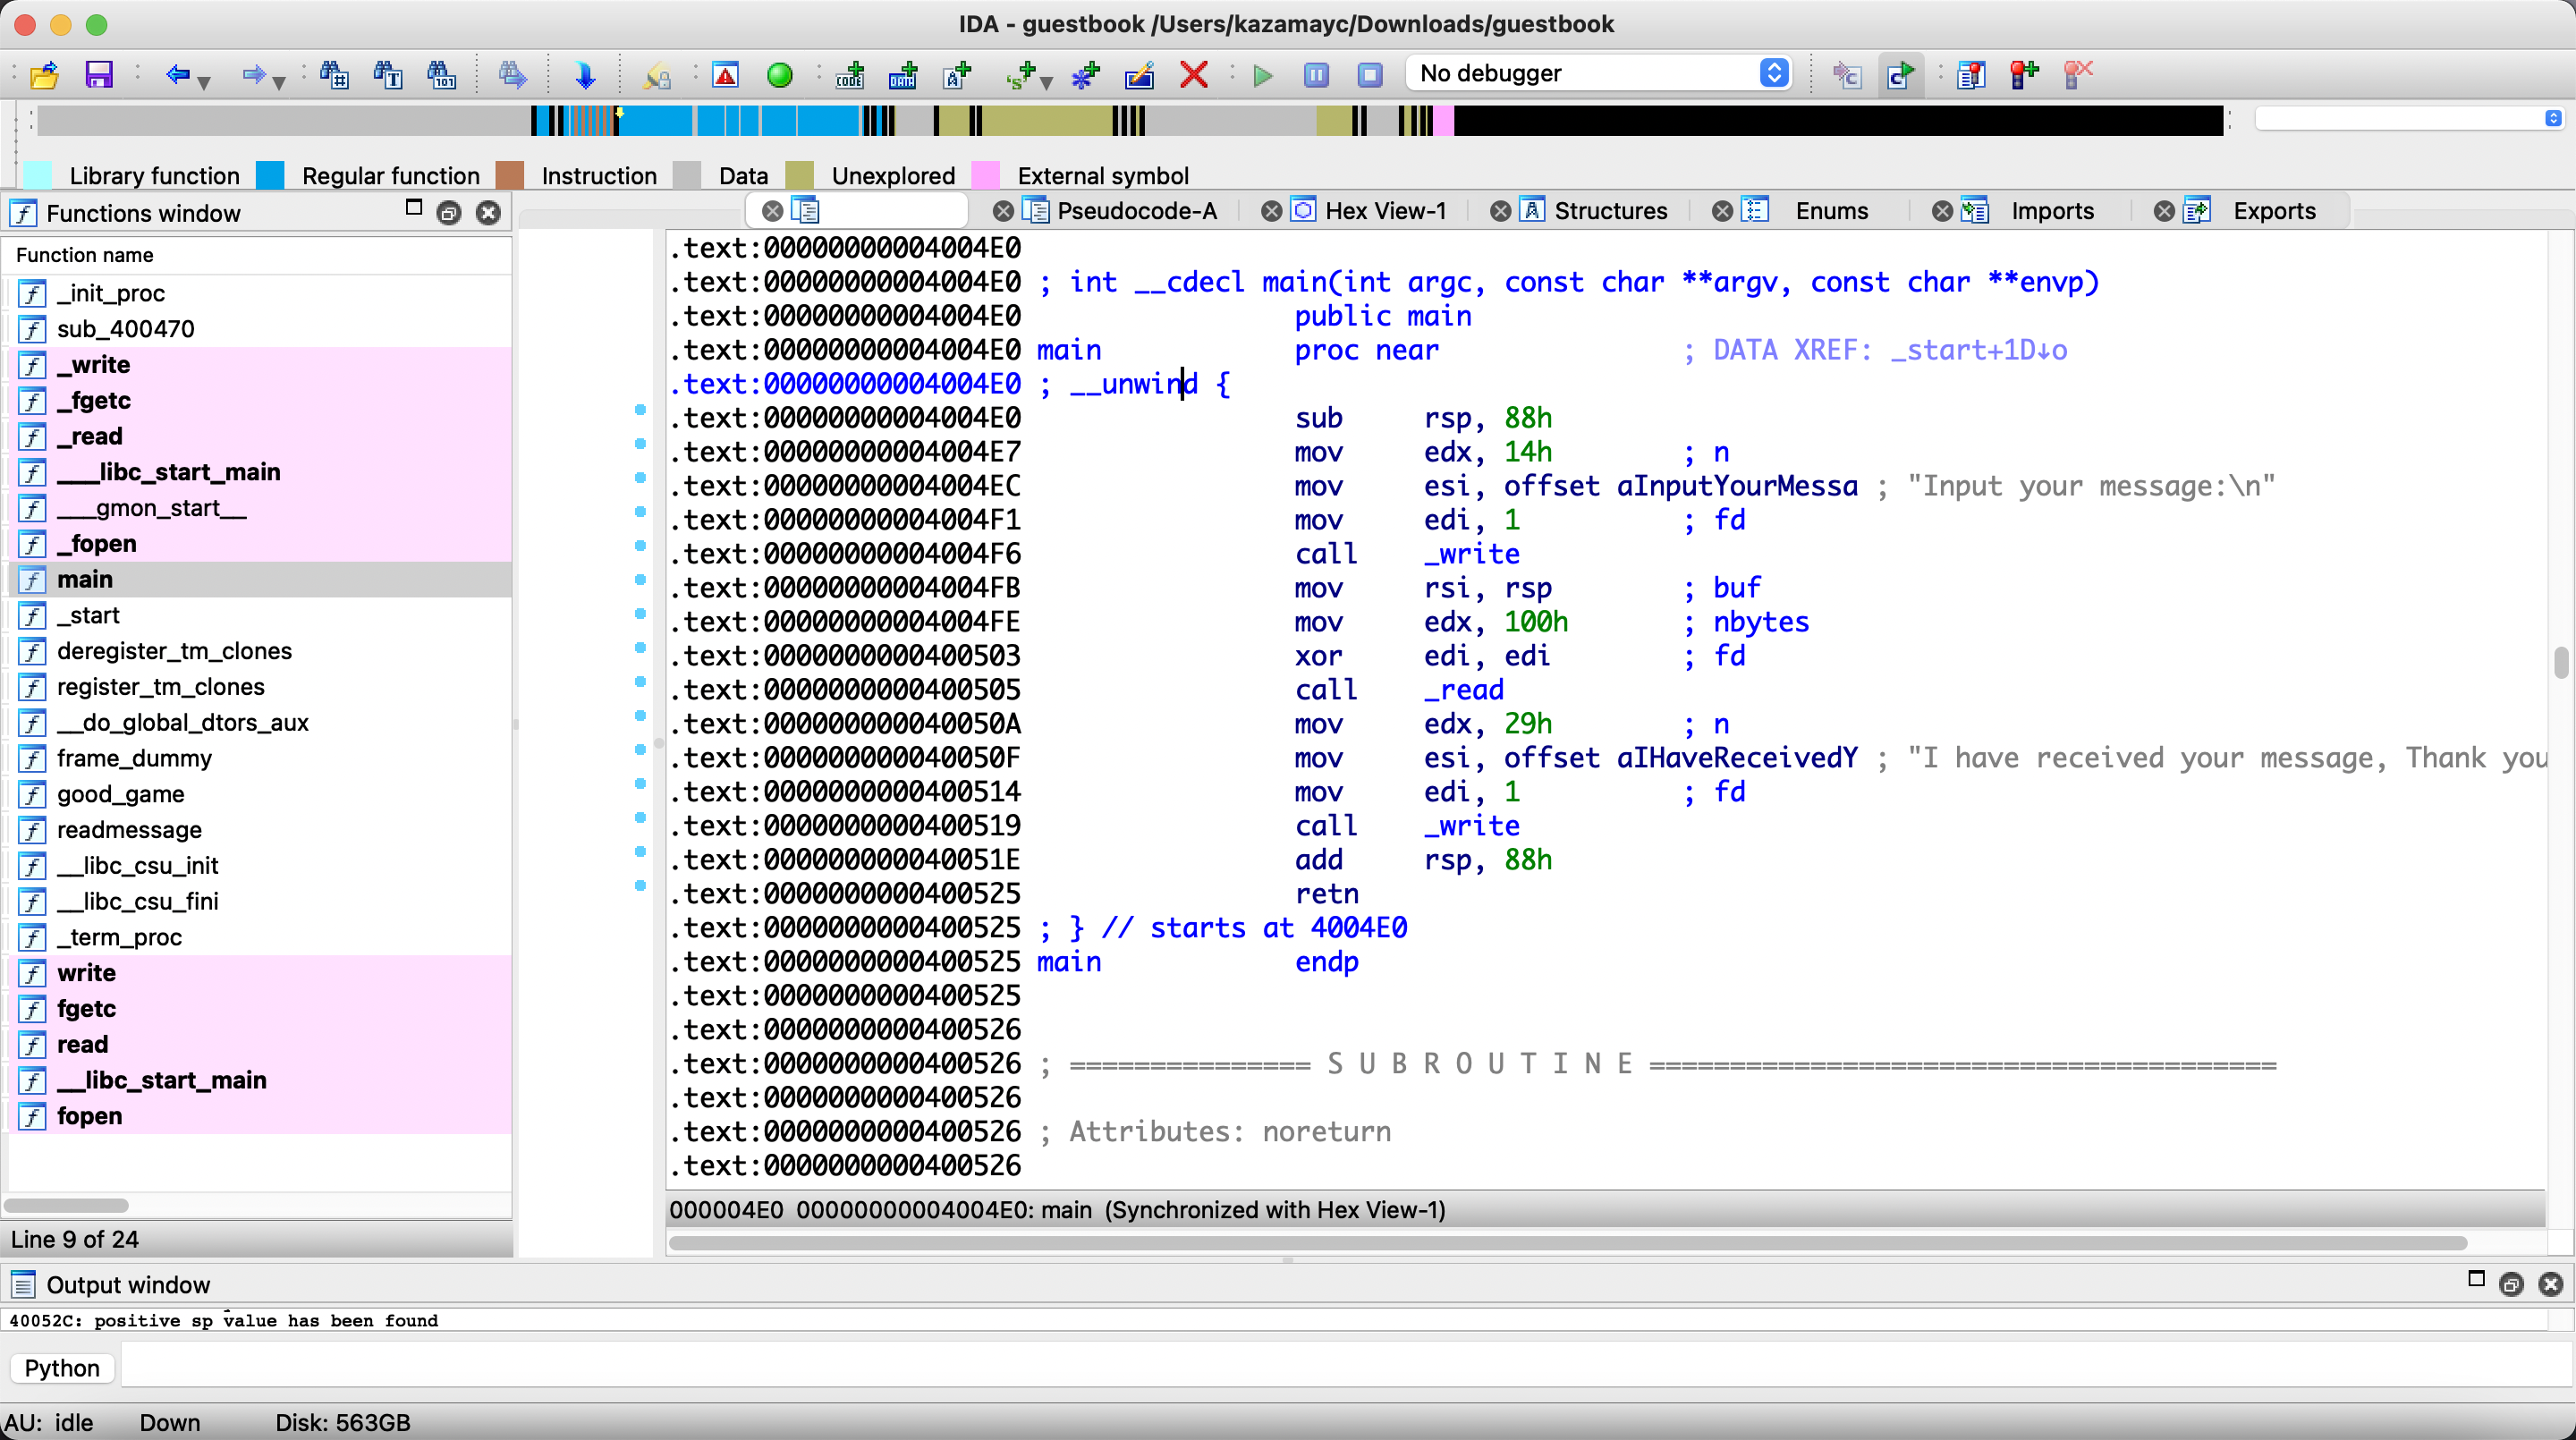The width and height of the screenshot is (2576, 1440).
Task: Open the Enums tab
Action: click(1832, 211)
